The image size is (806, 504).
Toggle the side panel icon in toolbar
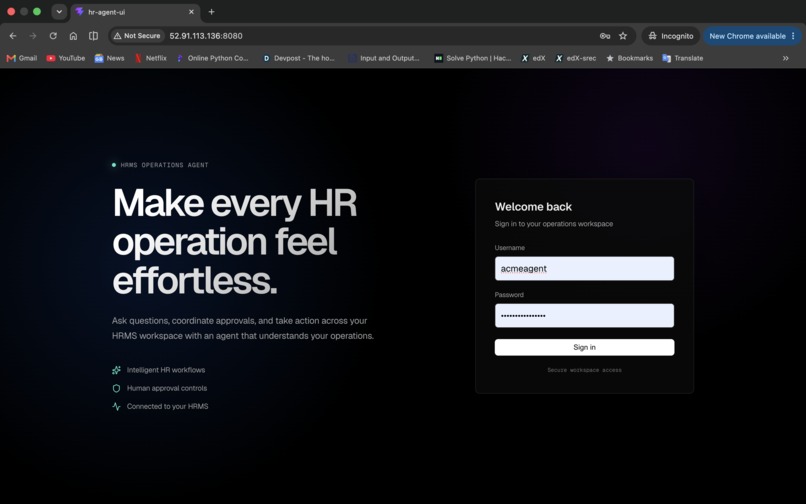pyautogui.click(x=94, y=36)
